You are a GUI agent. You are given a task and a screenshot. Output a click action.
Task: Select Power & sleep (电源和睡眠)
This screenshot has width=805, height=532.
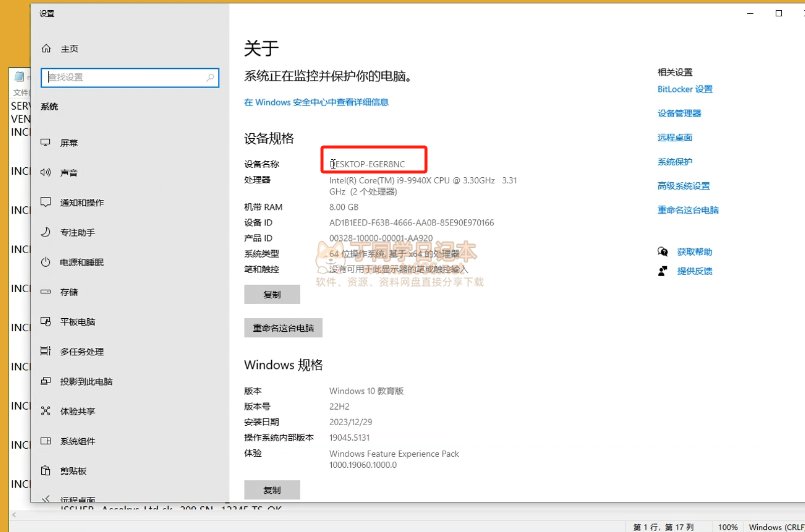pyautogui.click(x=81, y=262)
